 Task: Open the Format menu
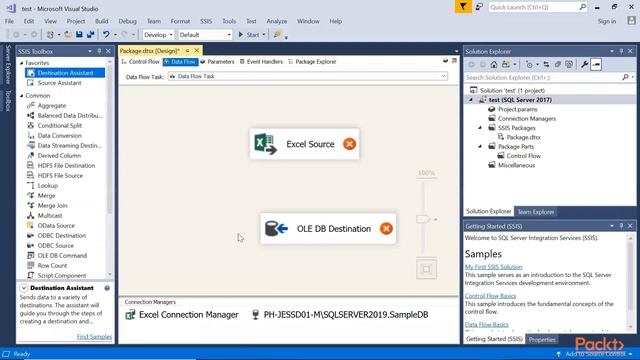[x=180, y=21]
